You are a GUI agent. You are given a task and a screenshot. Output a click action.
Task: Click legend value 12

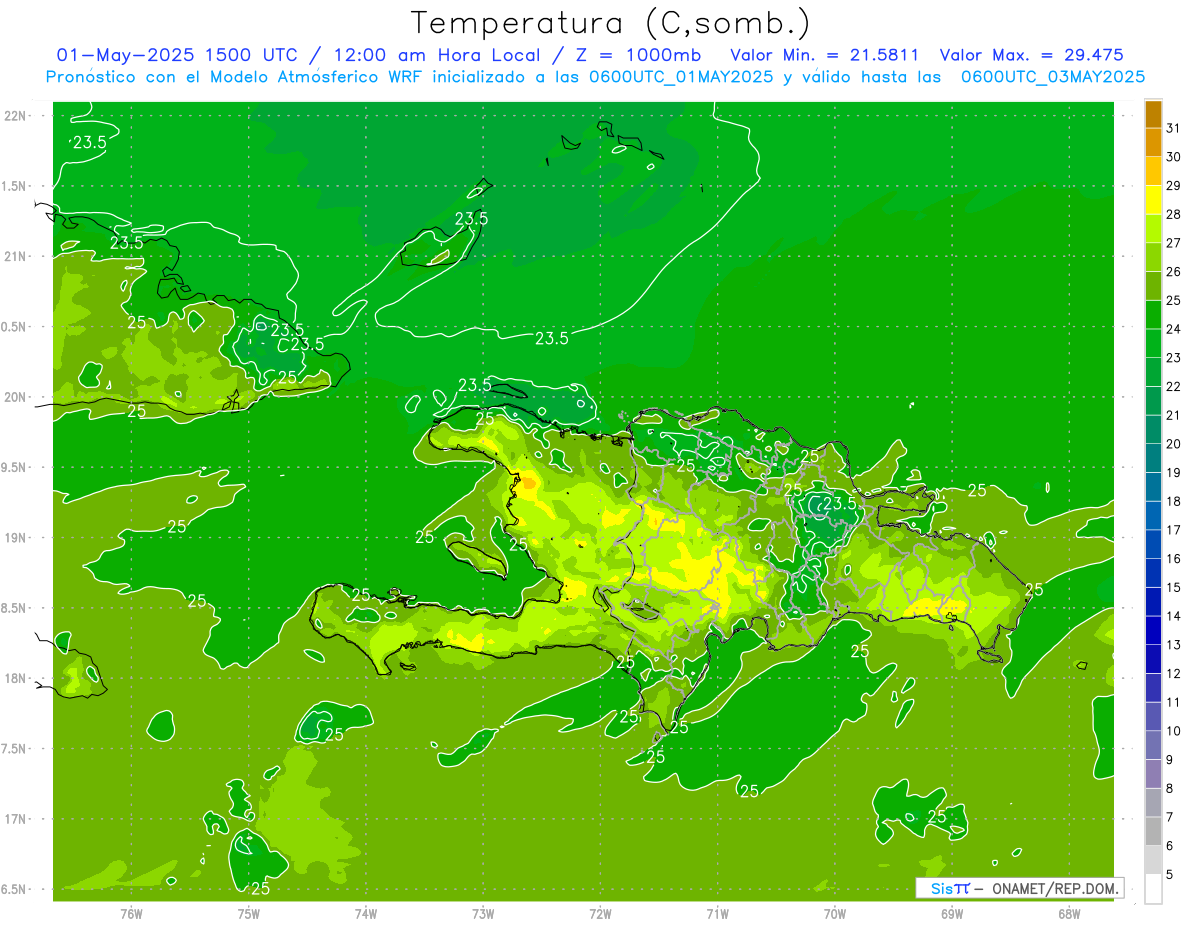pos(1173,674)
